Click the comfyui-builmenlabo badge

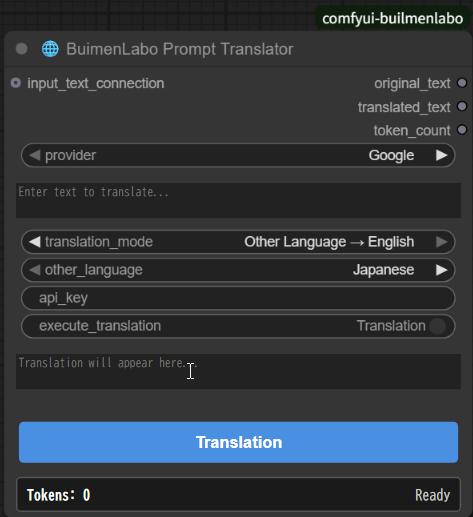point(393,19)
